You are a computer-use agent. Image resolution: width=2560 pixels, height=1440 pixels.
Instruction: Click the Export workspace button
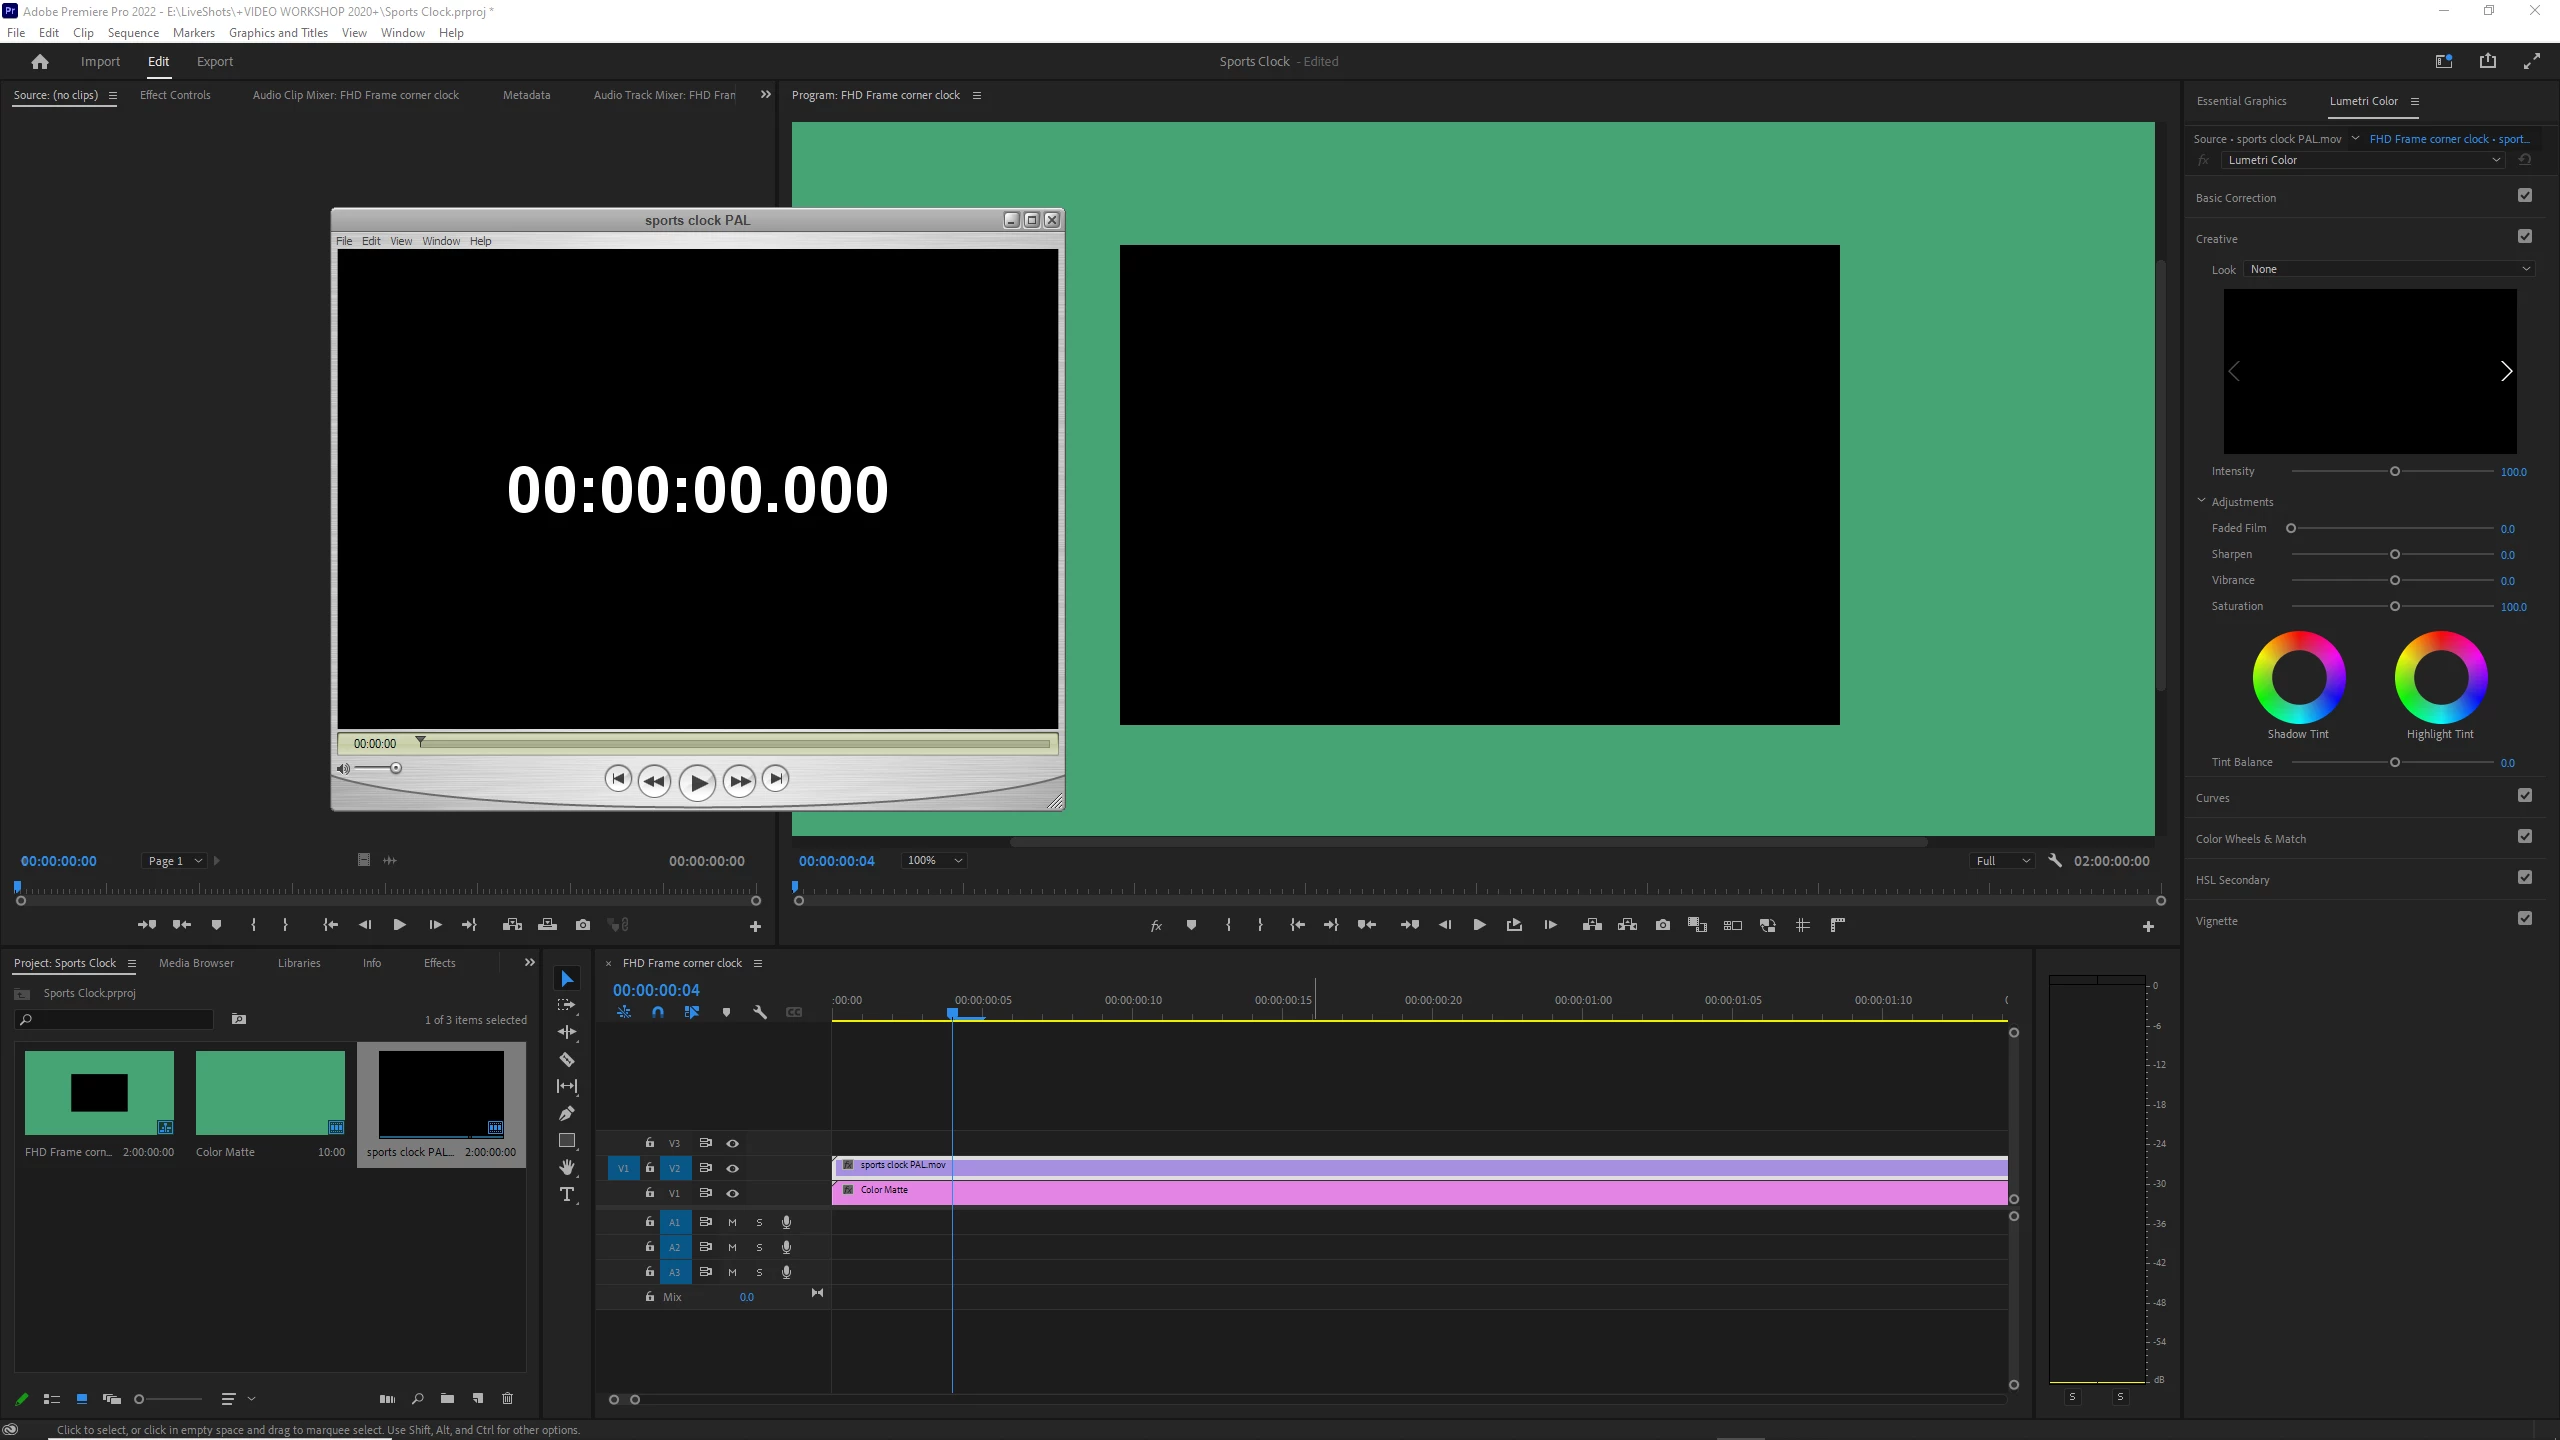[214, 61]
